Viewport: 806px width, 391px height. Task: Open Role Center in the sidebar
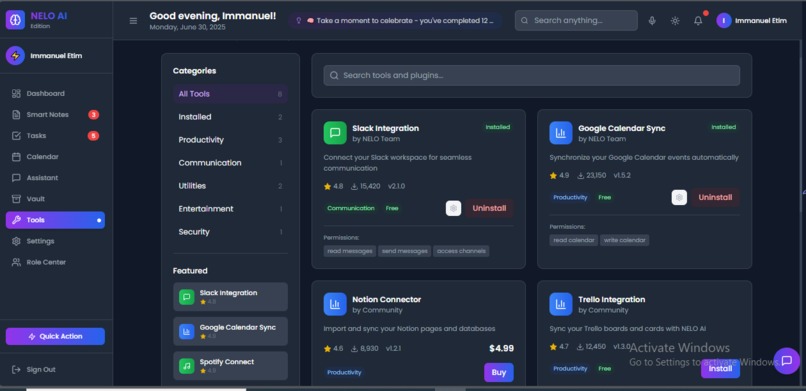[56, 262]
